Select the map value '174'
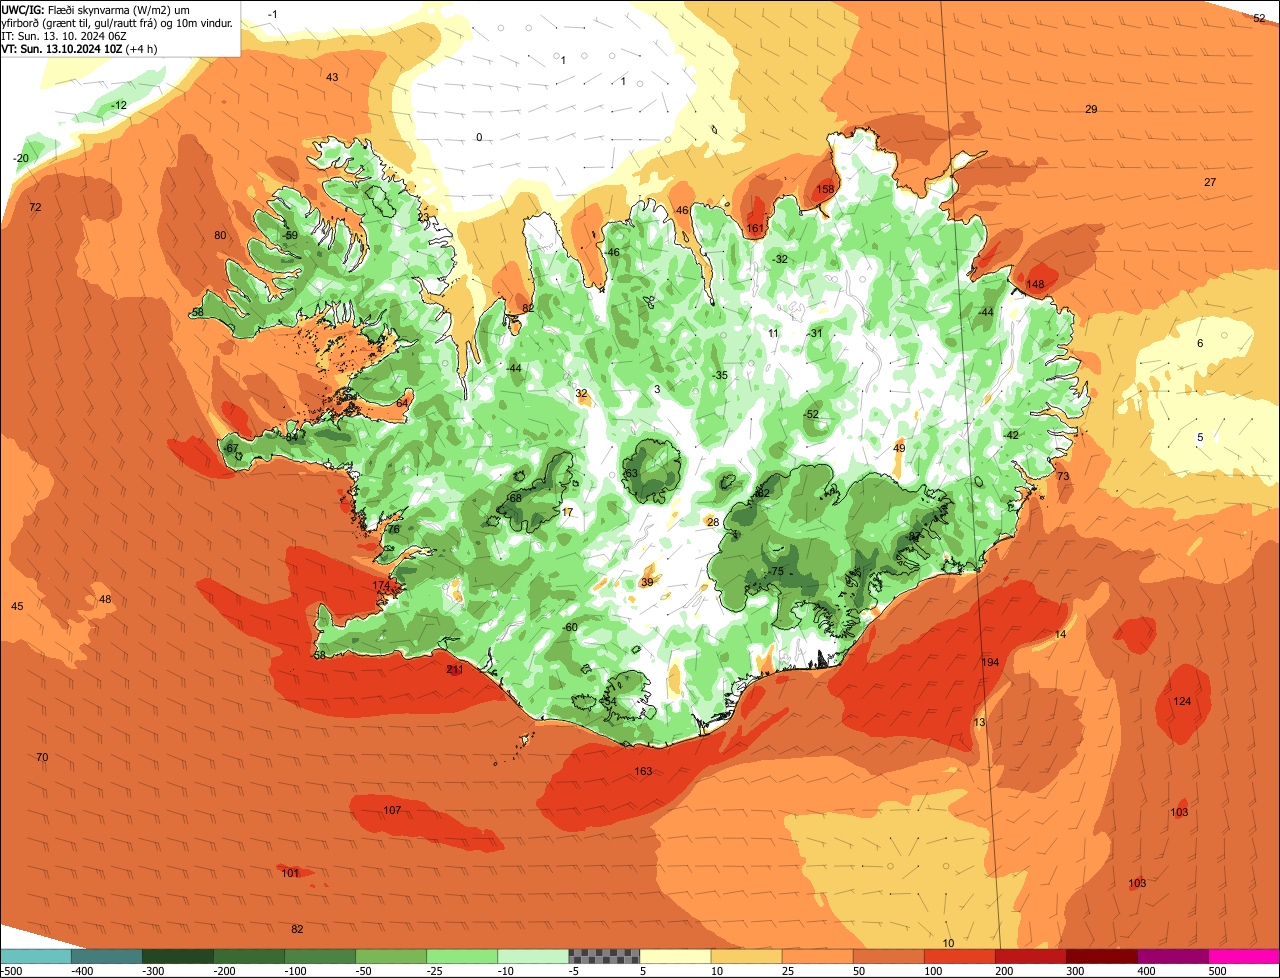The height and width of the screenshot is (978, 1280). [x=381, y=585]
